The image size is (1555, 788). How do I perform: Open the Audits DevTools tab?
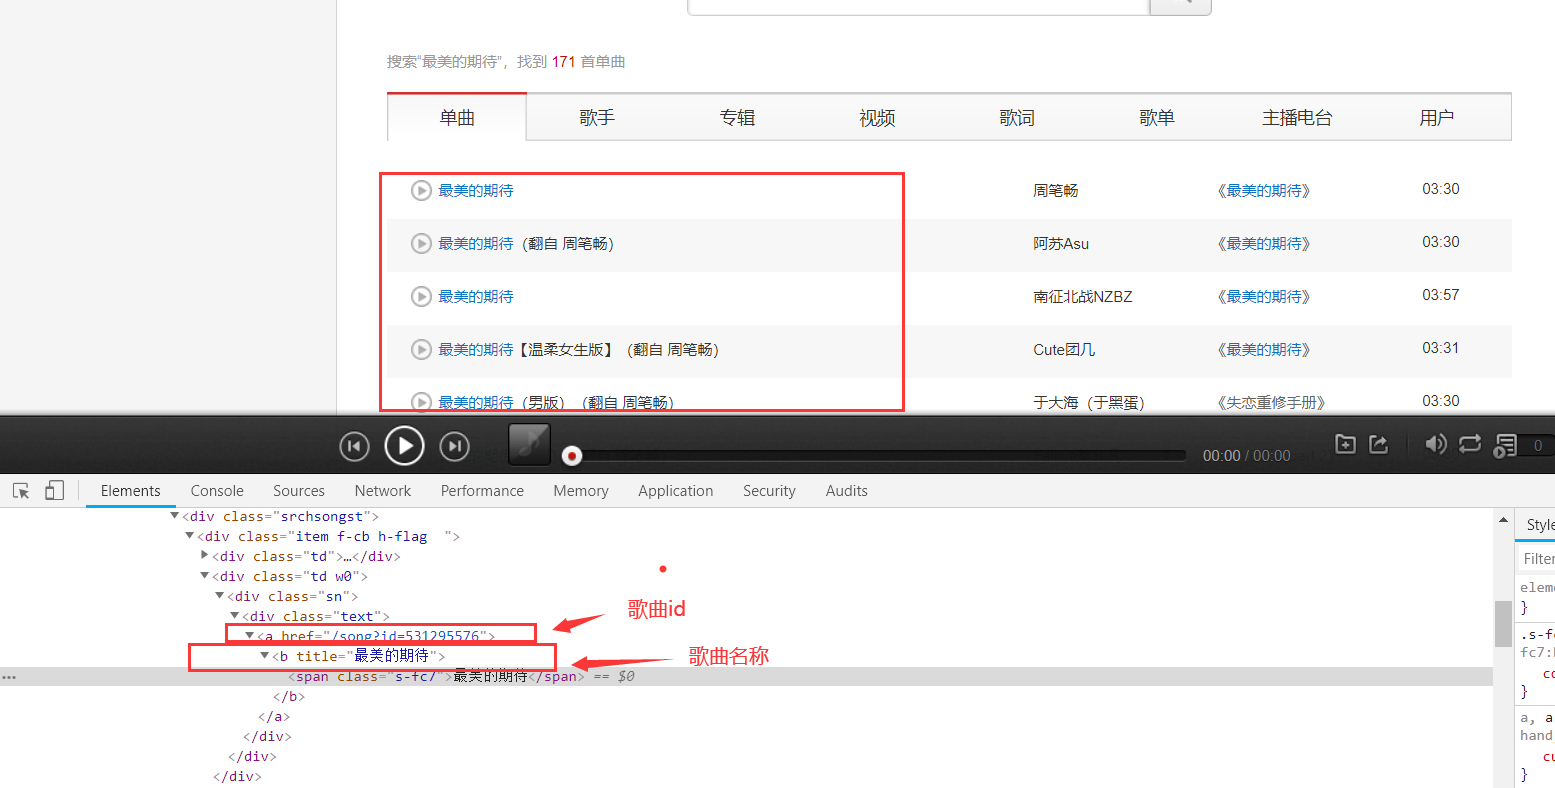(847, 490)
